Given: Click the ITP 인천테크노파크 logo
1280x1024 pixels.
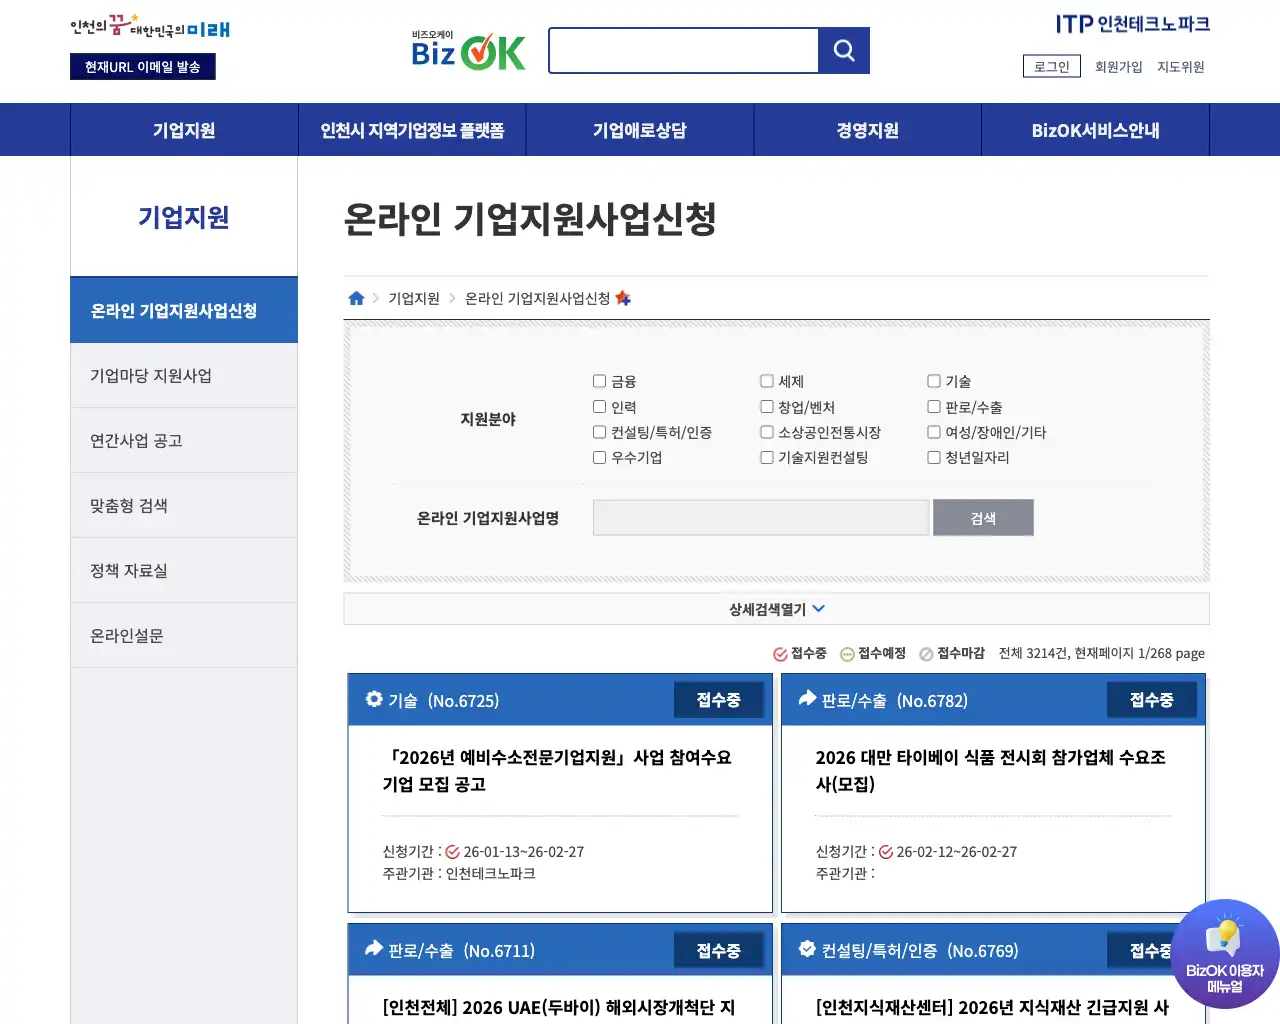Looking at the screenshot, I should pos(1132,24).
